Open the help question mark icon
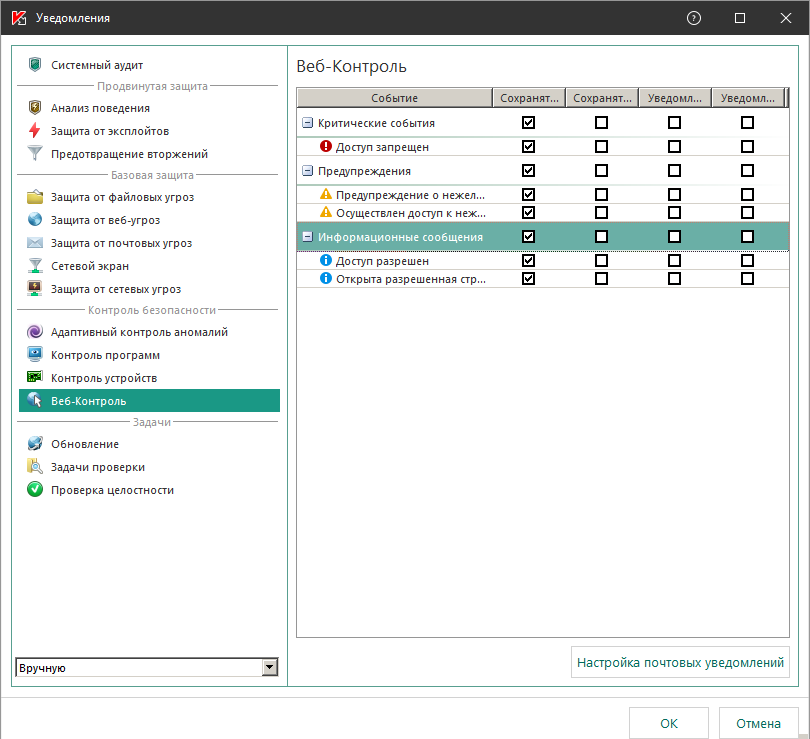 [694, 18]
